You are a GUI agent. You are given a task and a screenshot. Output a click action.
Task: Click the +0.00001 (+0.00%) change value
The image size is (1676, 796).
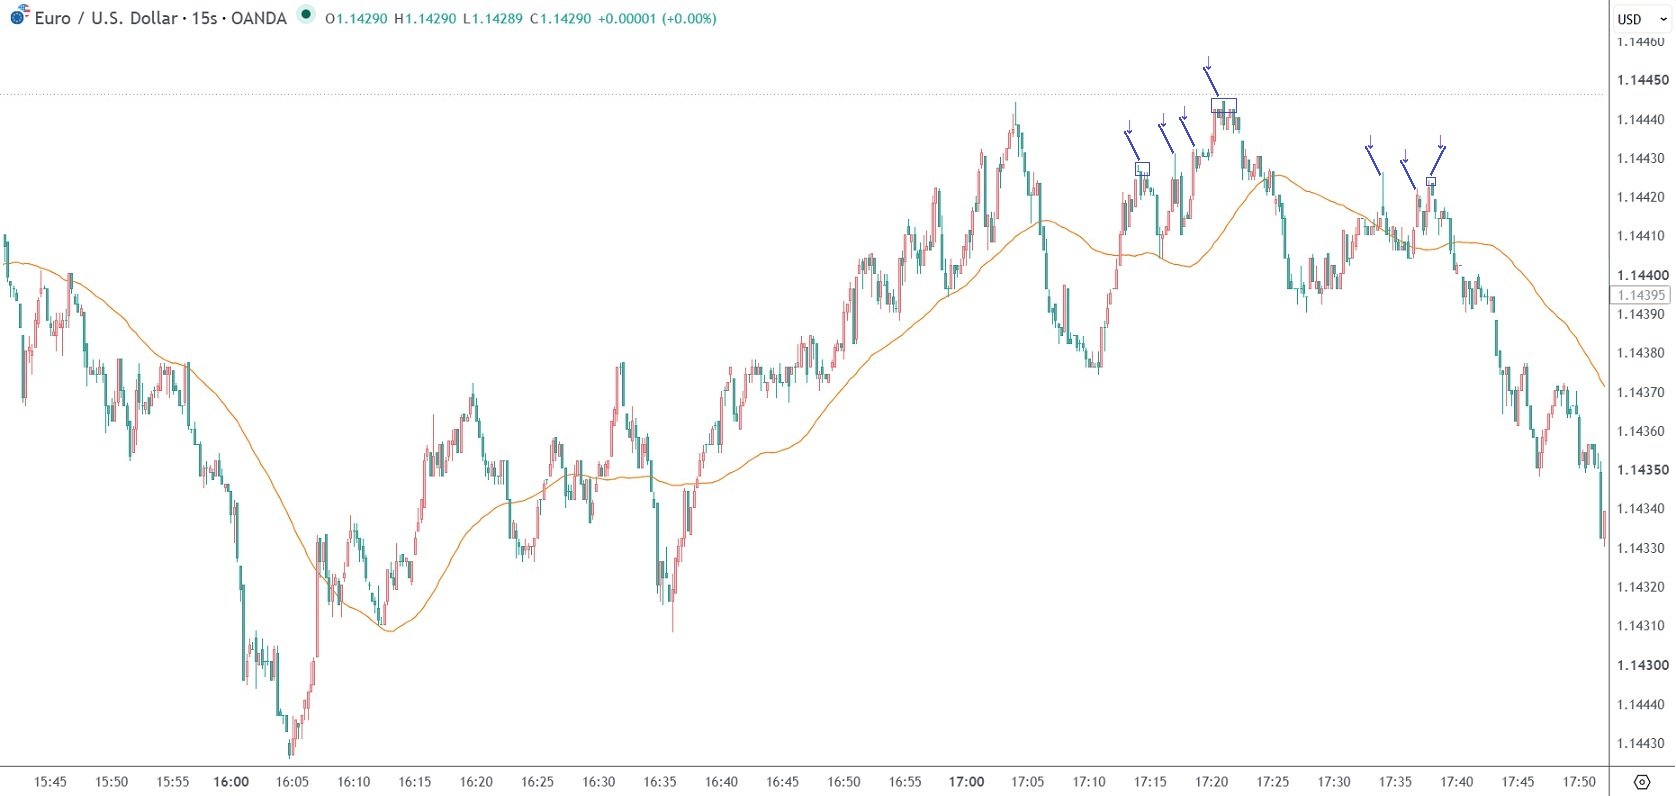[657, 18]
